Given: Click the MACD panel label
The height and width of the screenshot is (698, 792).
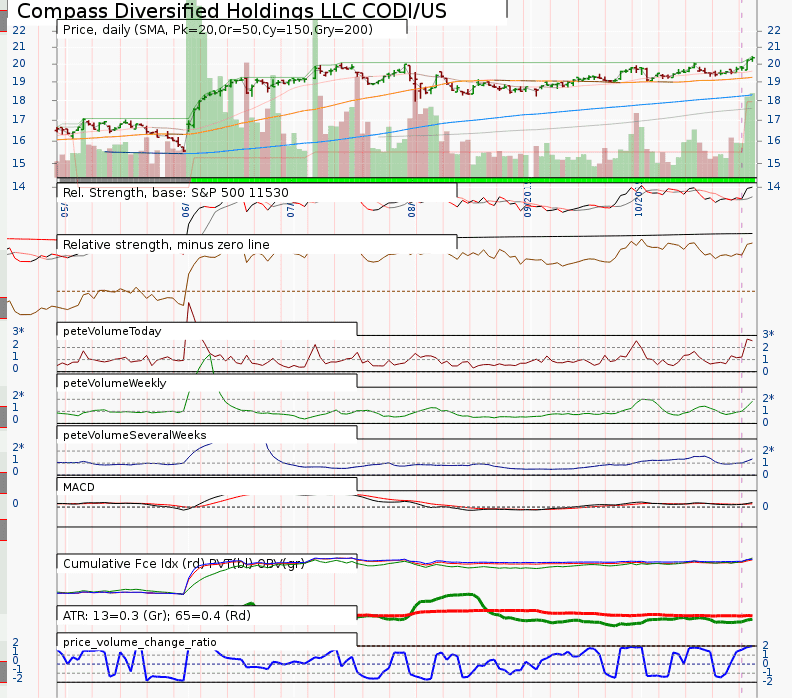Looking at the screenshot, I should click(x=79, y=487).
